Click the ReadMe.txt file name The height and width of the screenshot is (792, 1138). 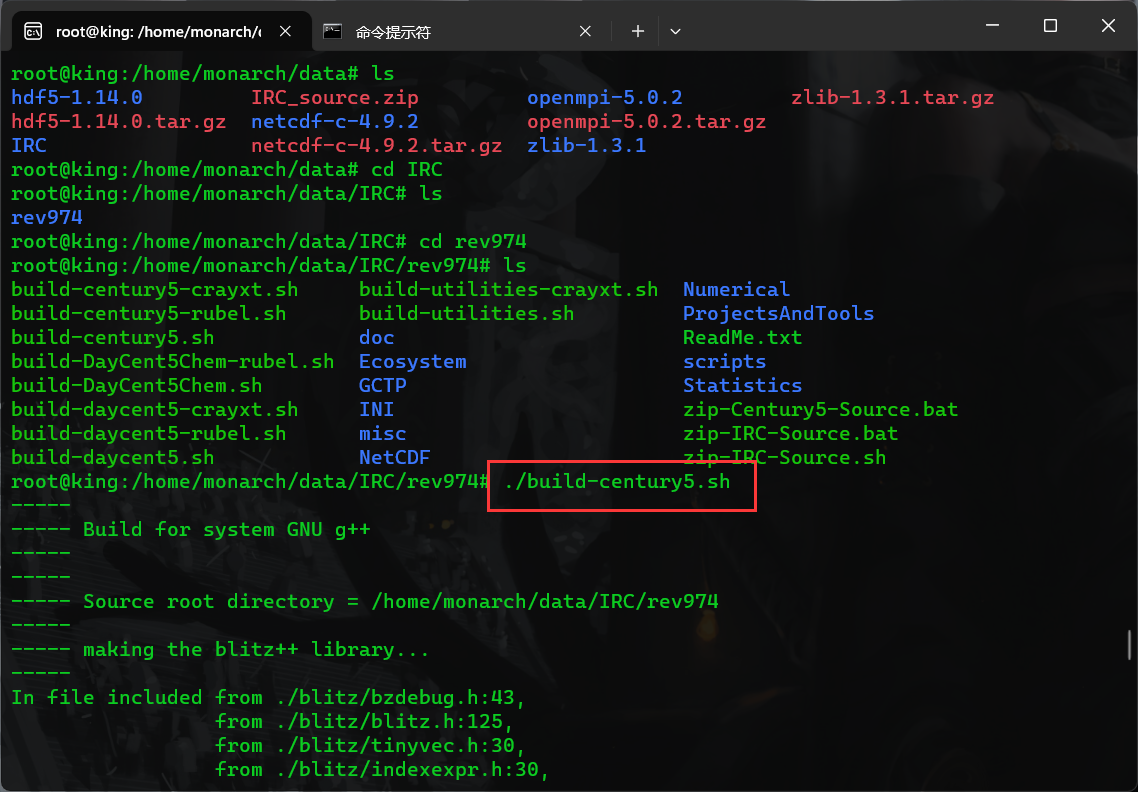coord(742,337)
